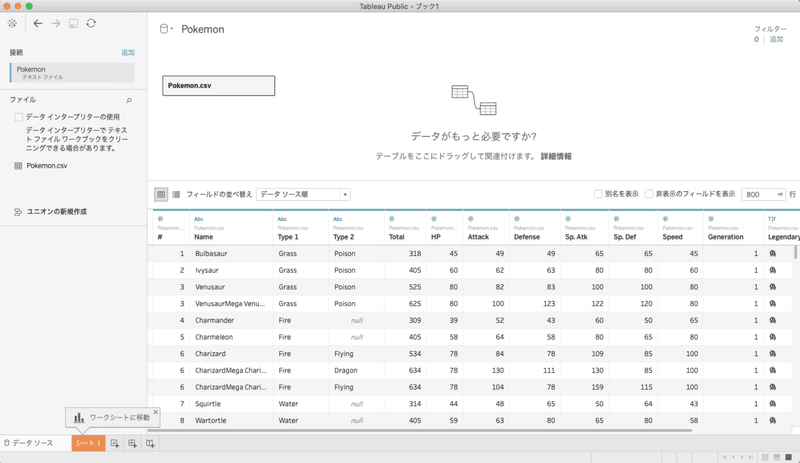Click the Total value 318 cell
800x463 pixels.
pyautogui.click(x=405, y=254)
